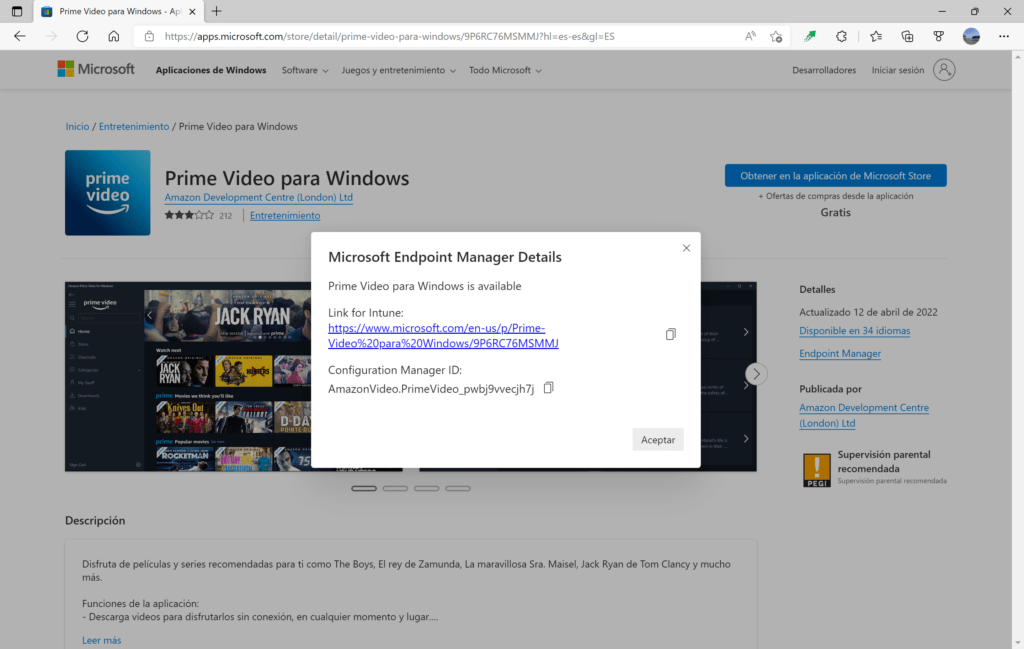
Task: Click the Aceptar button
Action: [658, 439]
